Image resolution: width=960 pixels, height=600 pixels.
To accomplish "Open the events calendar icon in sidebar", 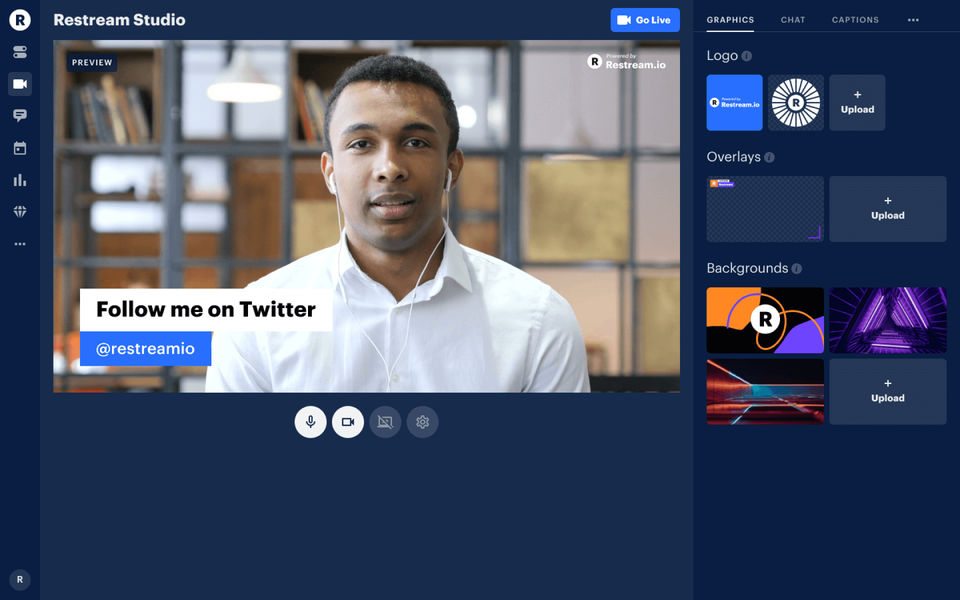I will [20, 148].
